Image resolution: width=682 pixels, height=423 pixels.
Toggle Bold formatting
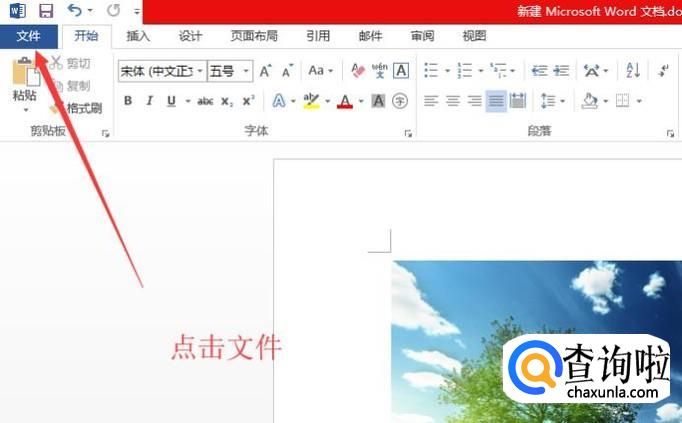(128, 101)
